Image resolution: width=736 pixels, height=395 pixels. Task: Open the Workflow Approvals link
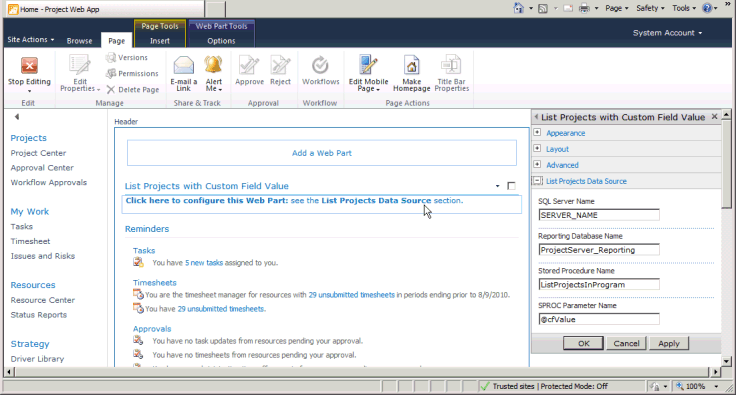tap(49, 182)
